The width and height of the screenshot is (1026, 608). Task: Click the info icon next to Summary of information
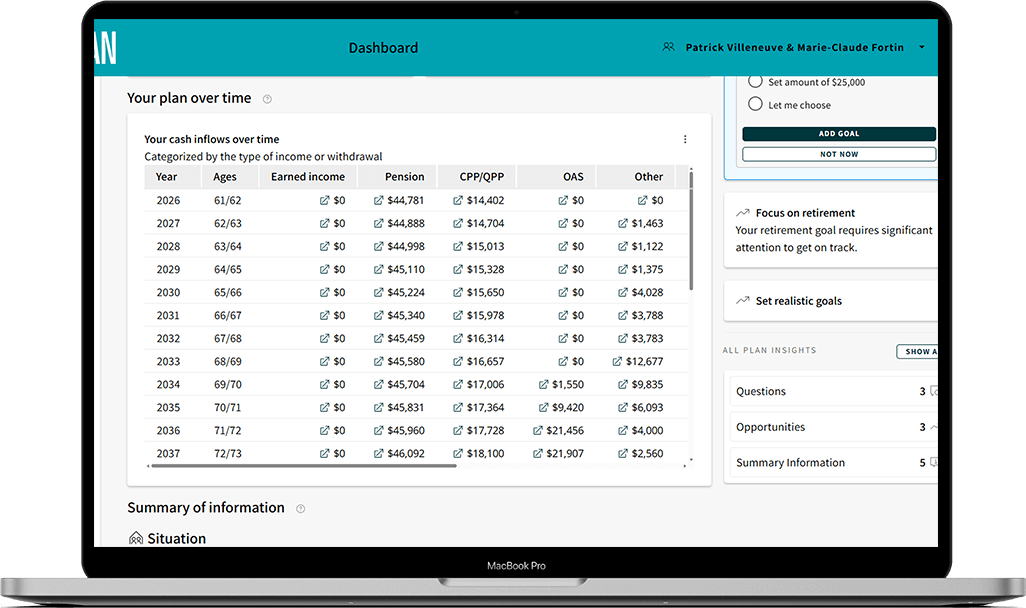pyautogui.click(x=299, y=508)
